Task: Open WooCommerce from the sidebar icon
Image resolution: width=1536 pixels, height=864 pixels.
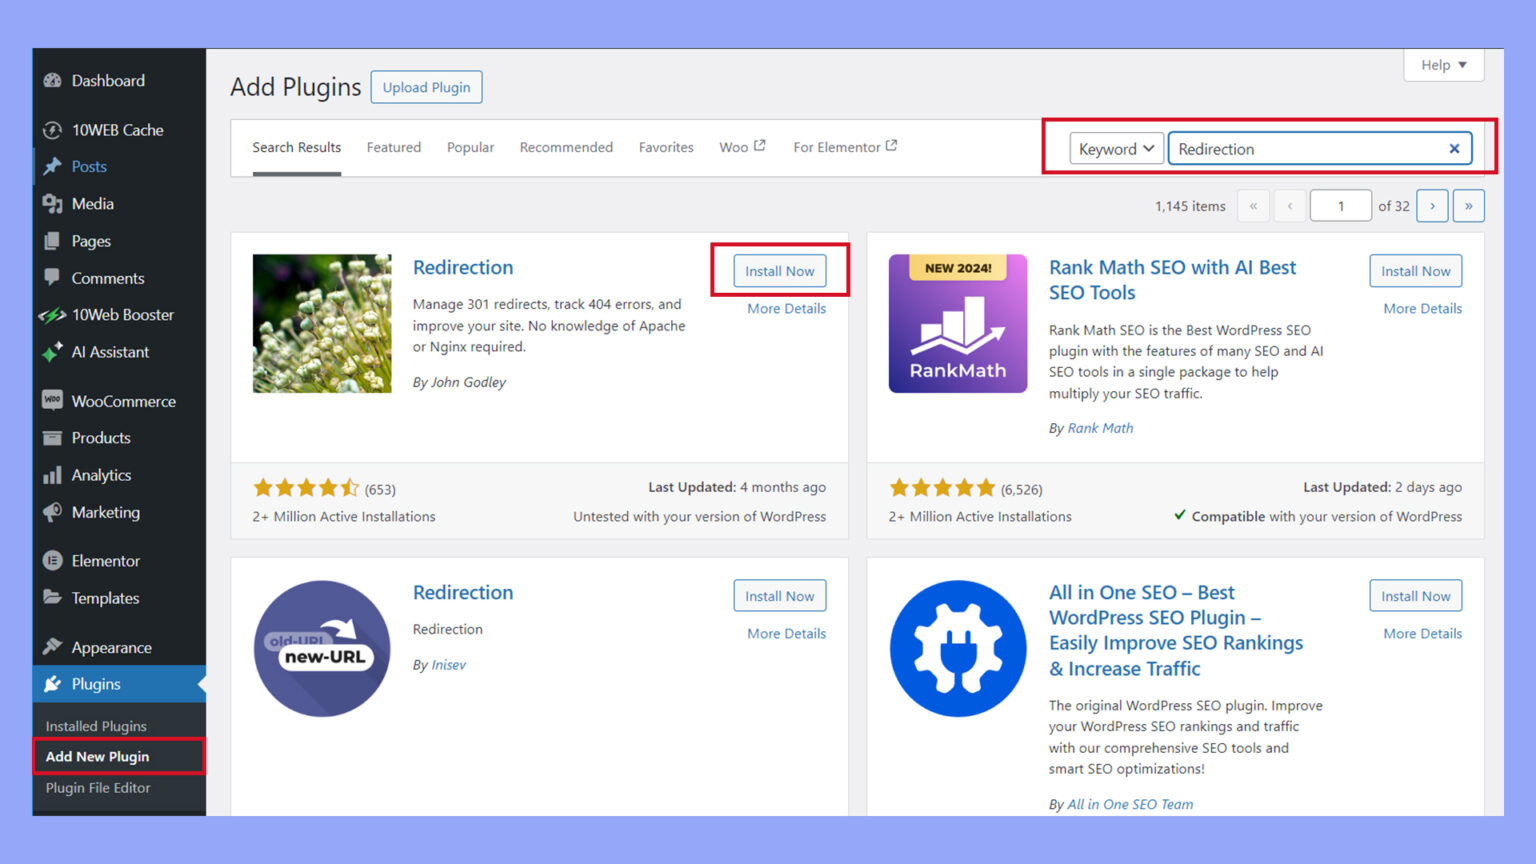Action: click(x=54, y=400)
